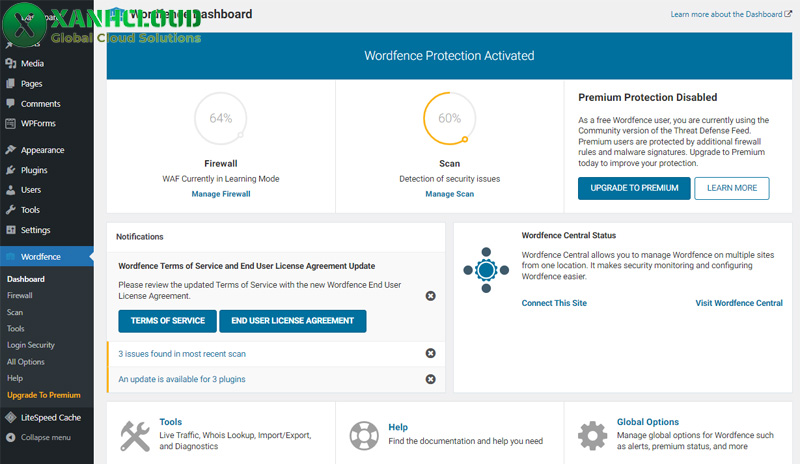Dismiss the 3 issues found notification

tap(430, 353)
